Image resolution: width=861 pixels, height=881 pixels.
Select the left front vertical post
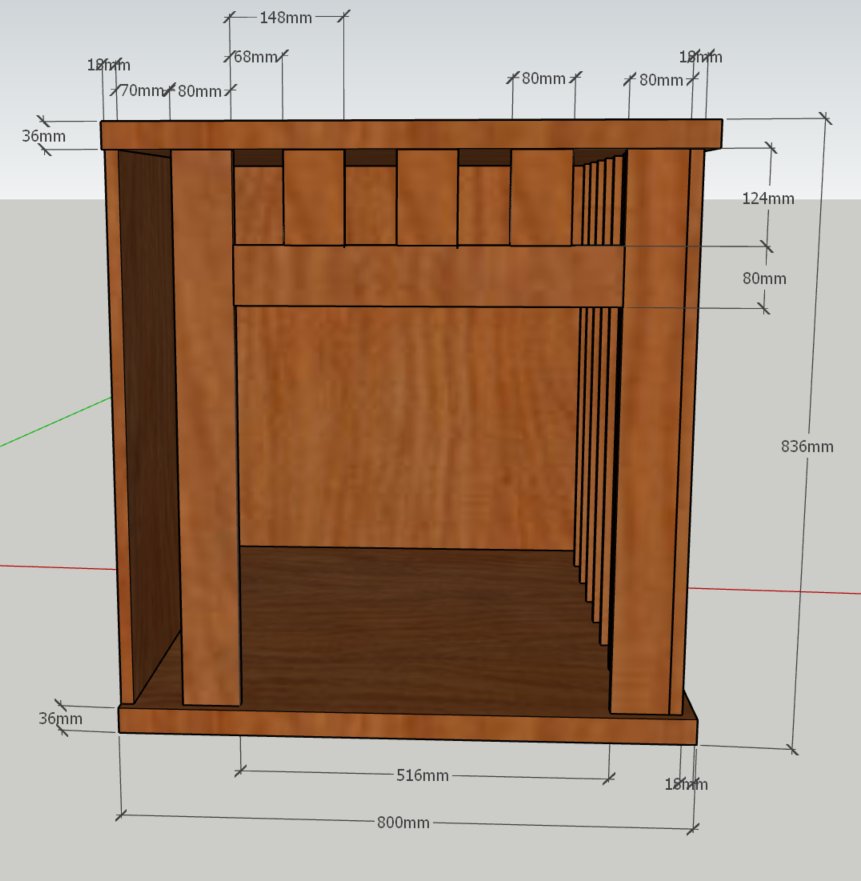[206, 430]
